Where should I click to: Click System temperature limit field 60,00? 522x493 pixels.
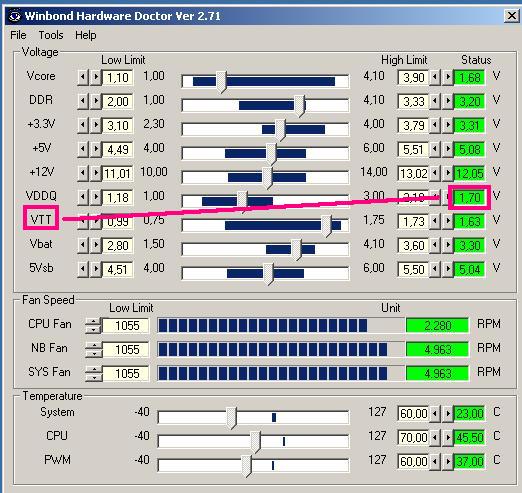(x=413, y=414)
